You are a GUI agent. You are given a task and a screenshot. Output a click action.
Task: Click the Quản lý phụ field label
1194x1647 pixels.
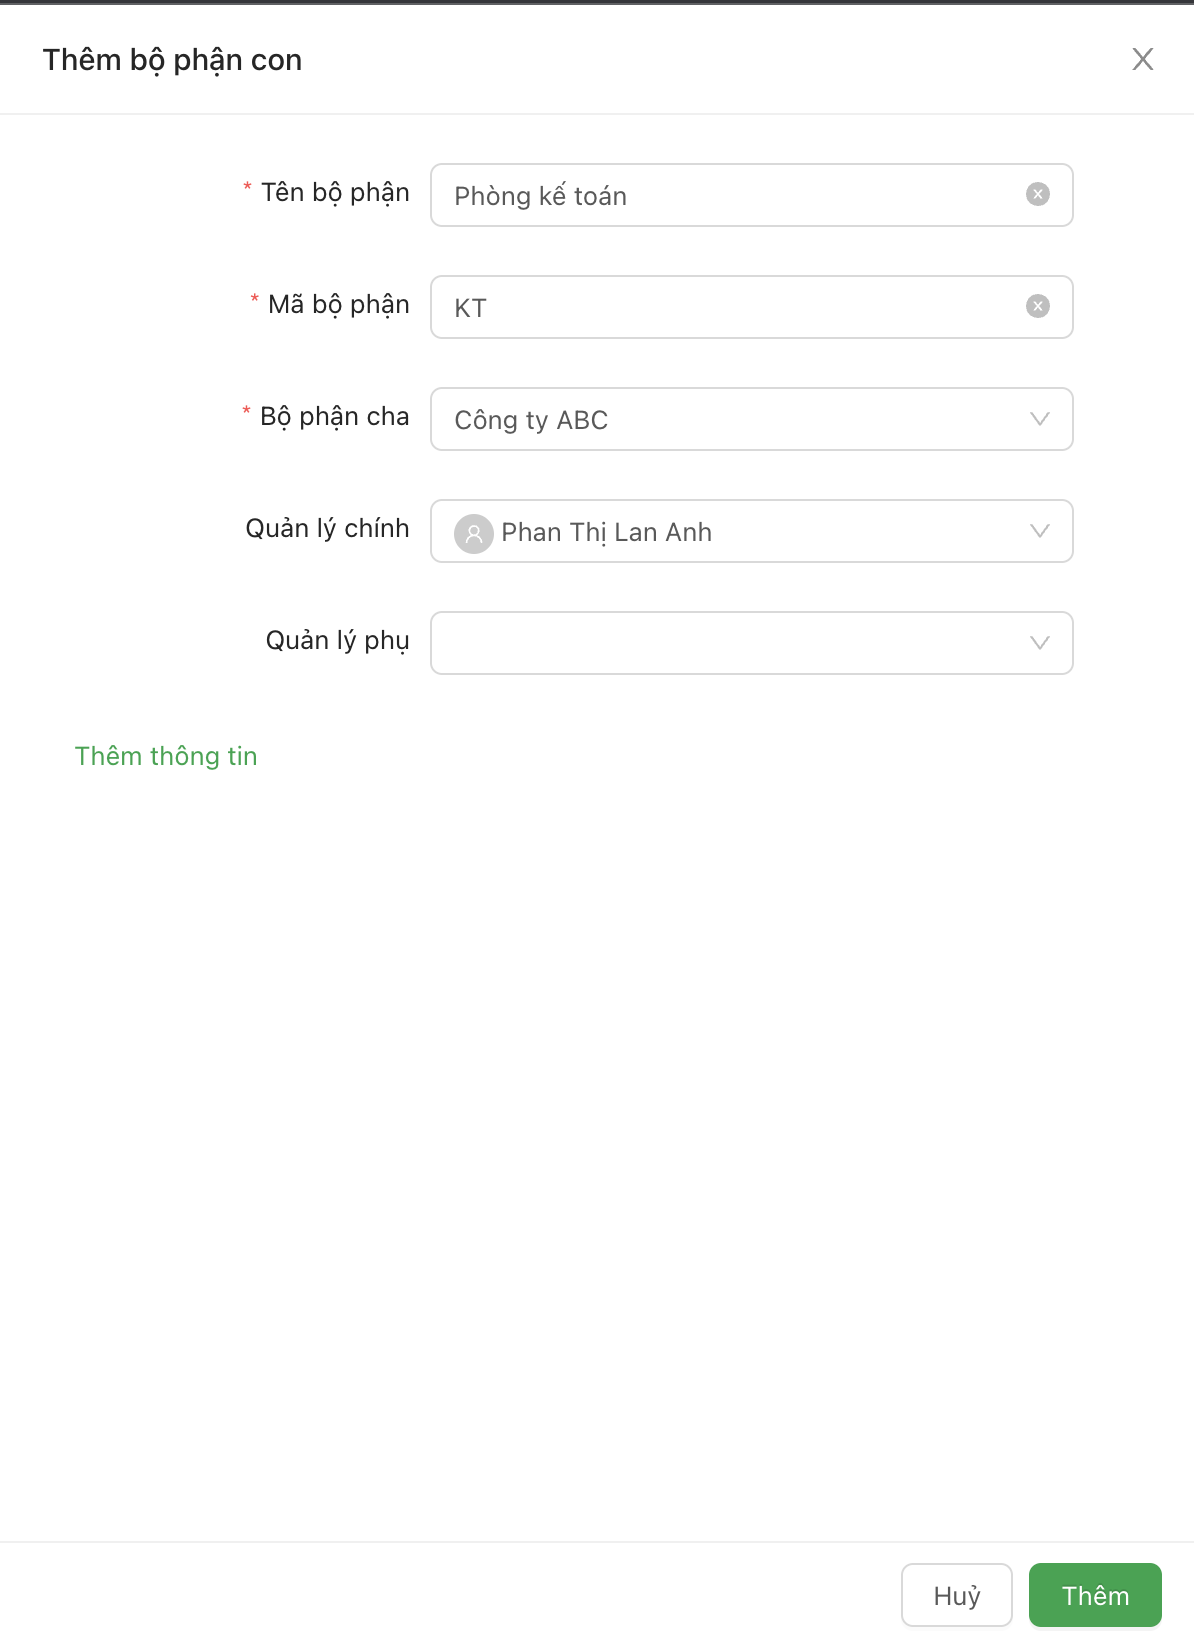[x=337, y=640]
